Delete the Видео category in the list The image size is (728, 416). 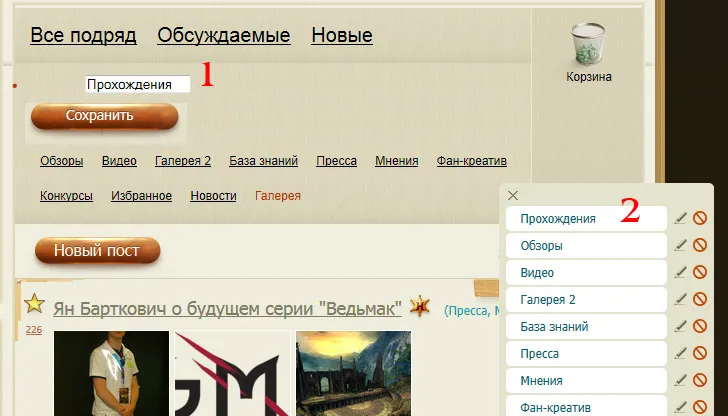[x=700, y=272]
